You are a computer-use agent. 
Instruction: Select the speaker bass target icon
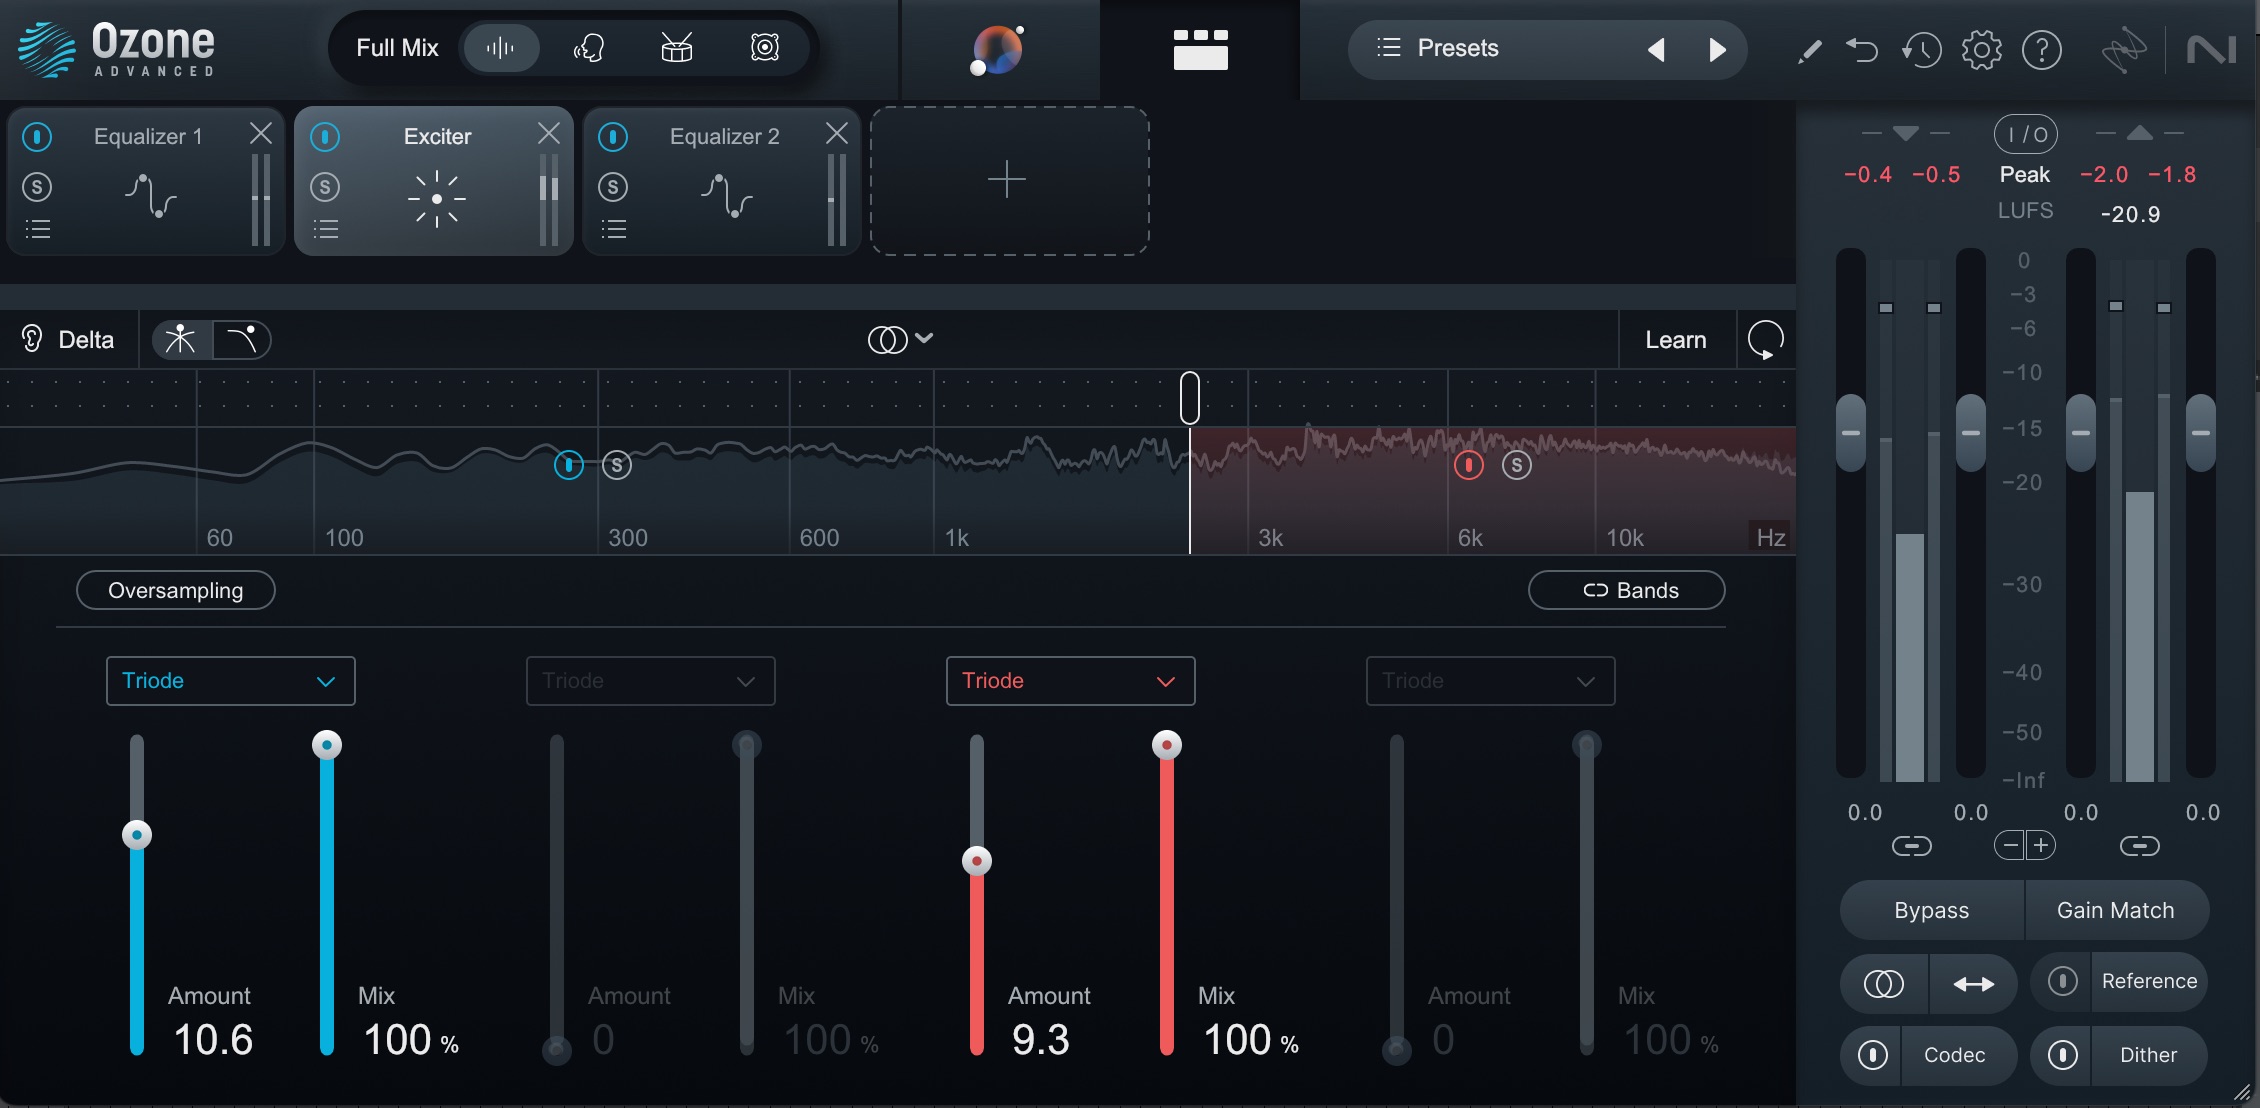765,48
